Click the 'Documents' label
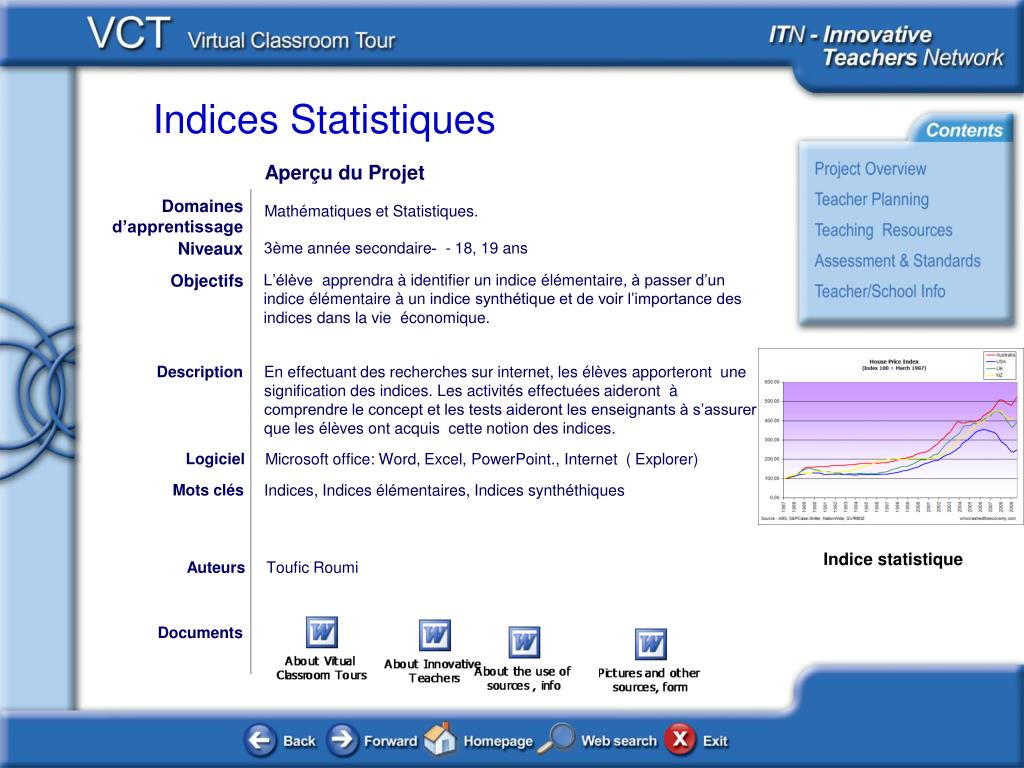1024x768 pixels. pyautogui.click(x=200, y=633)
